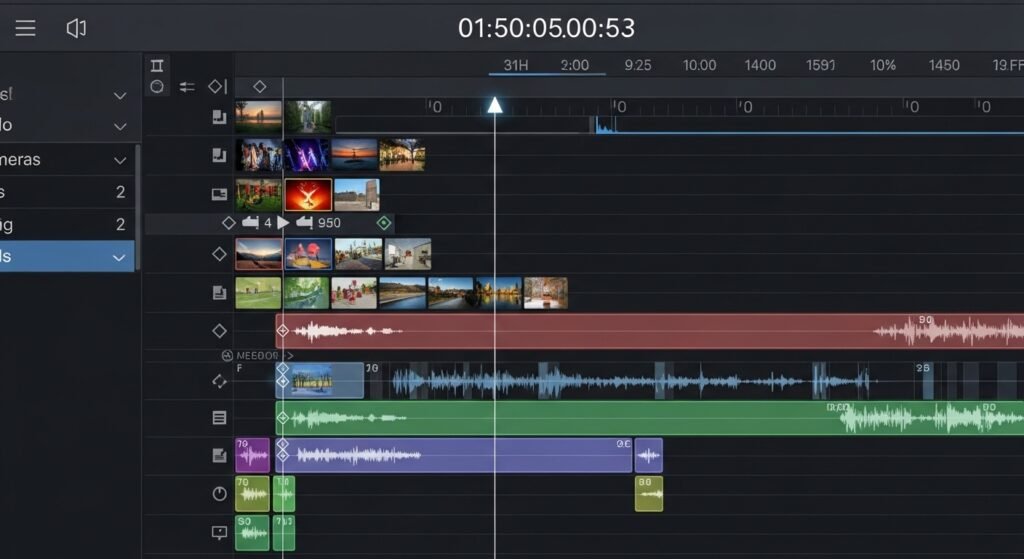Select the blue clip with winter thumbnail
Viewport: 1024px width, 559px height.
(x=320, y=381)
